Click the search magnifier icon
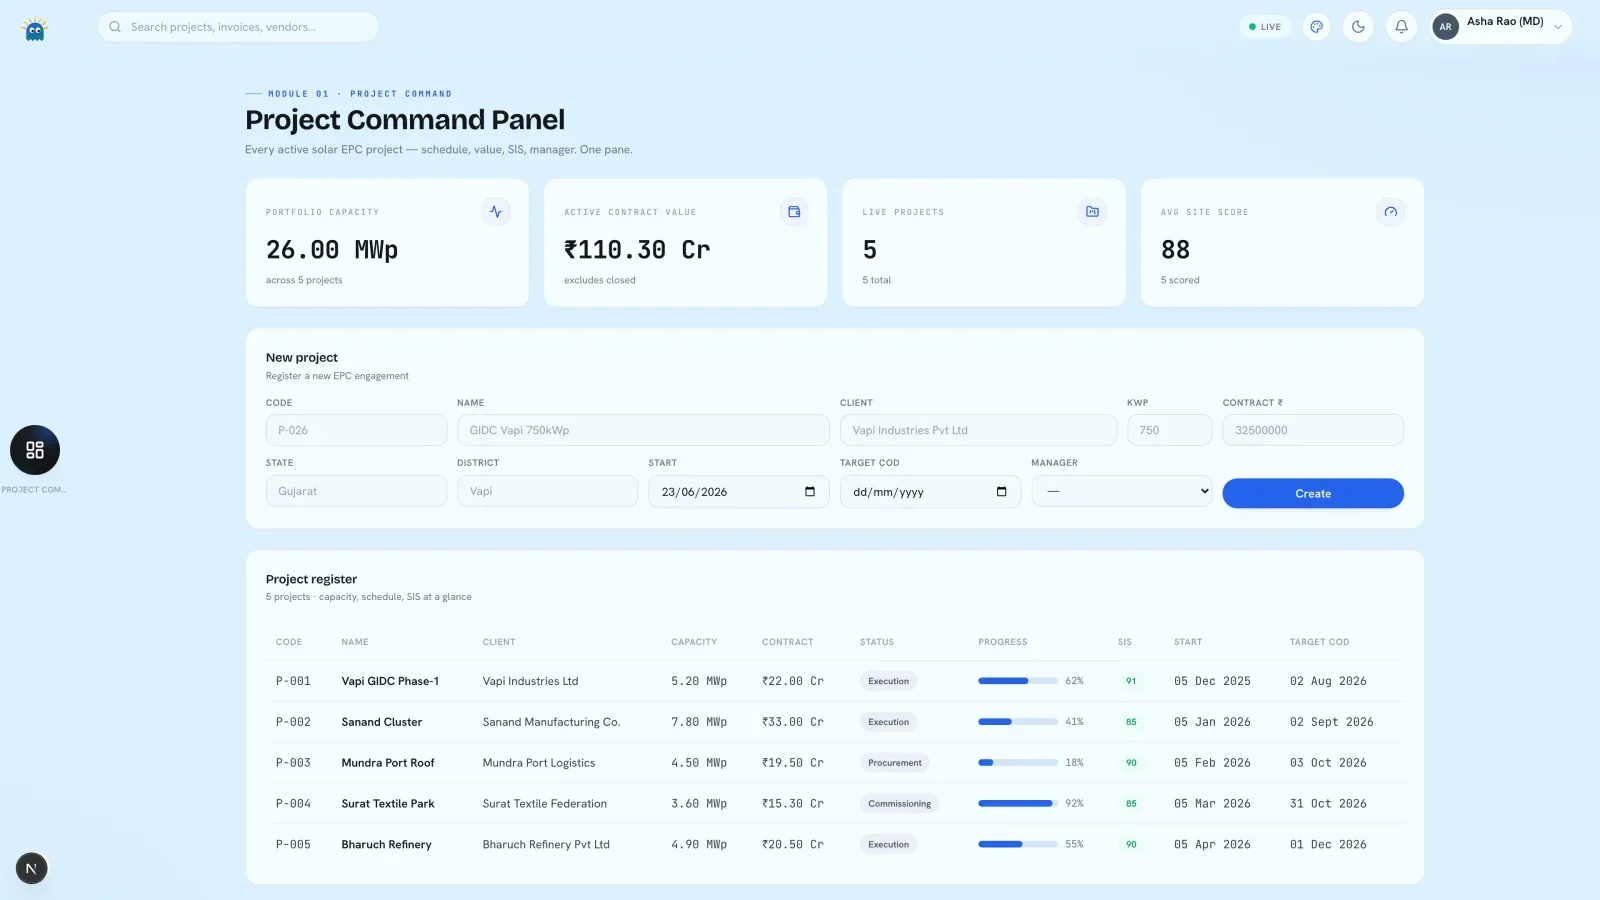 [115, 27]
